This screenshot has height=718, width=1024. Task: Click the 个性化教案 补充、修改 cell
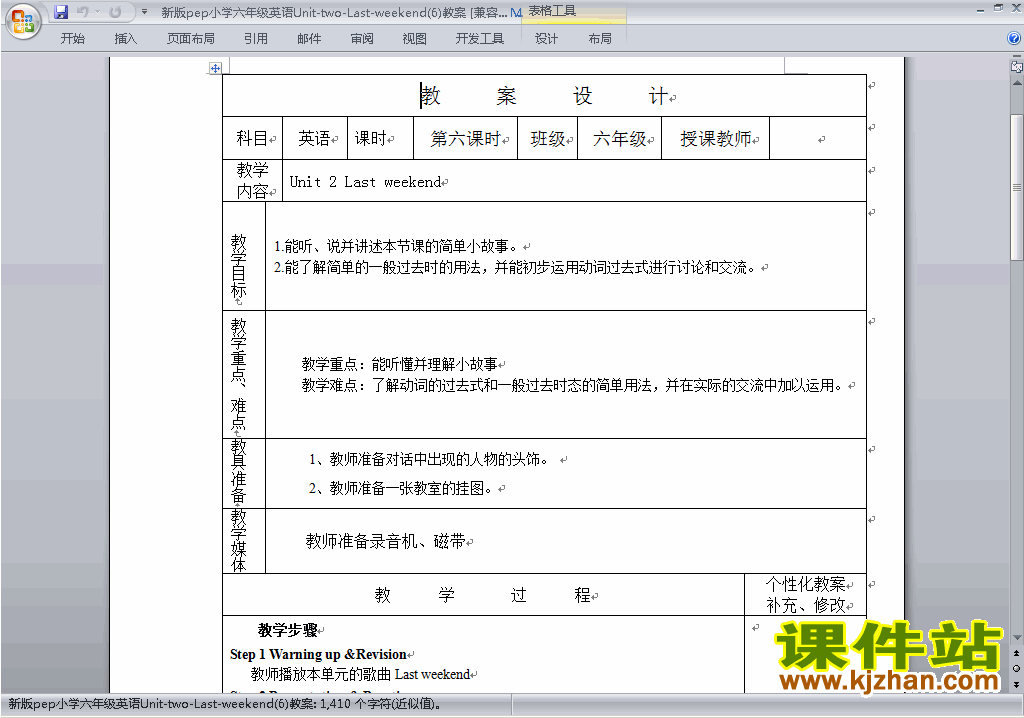point(805,595)
